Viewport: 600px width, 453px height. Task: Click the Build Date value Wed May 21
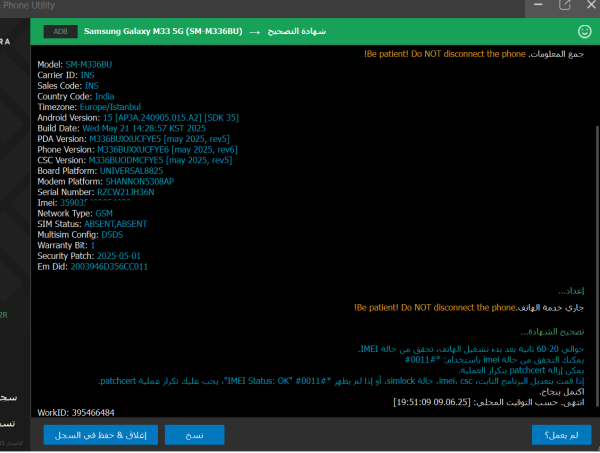[144, 129]
